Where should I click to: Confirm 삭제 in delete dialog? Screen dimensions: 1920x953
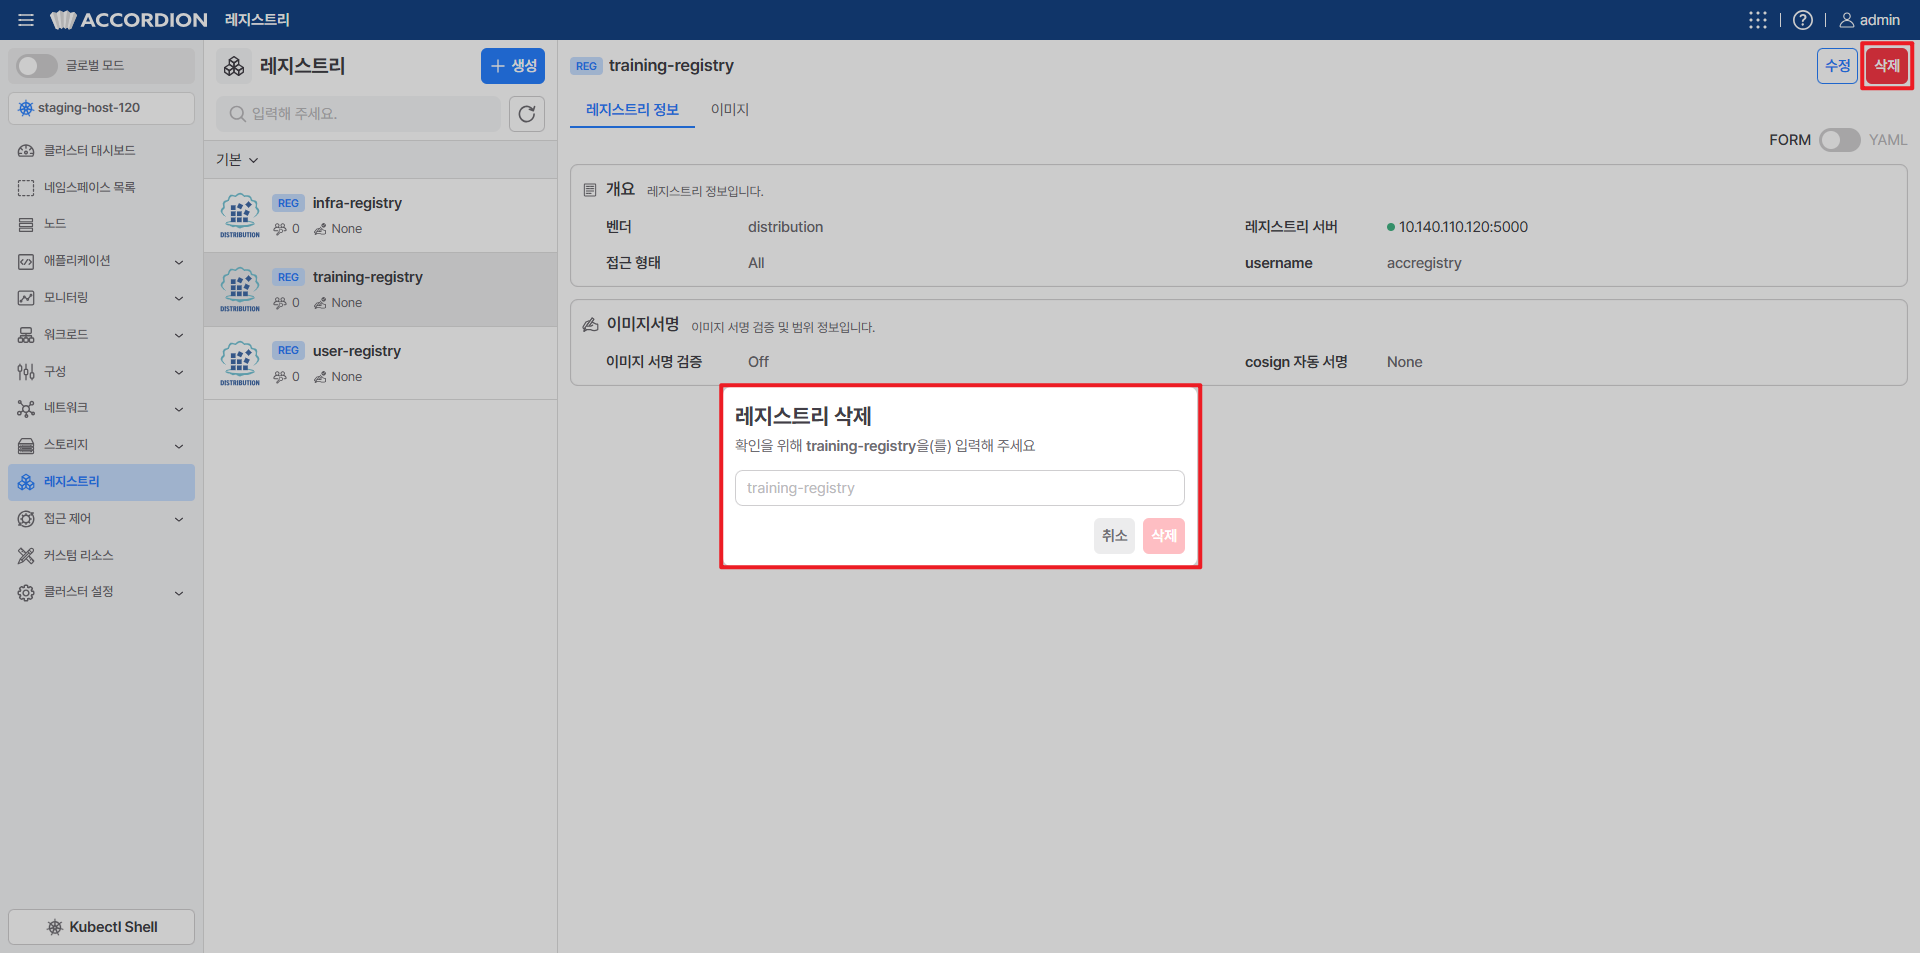click(x=1164, y=536)
